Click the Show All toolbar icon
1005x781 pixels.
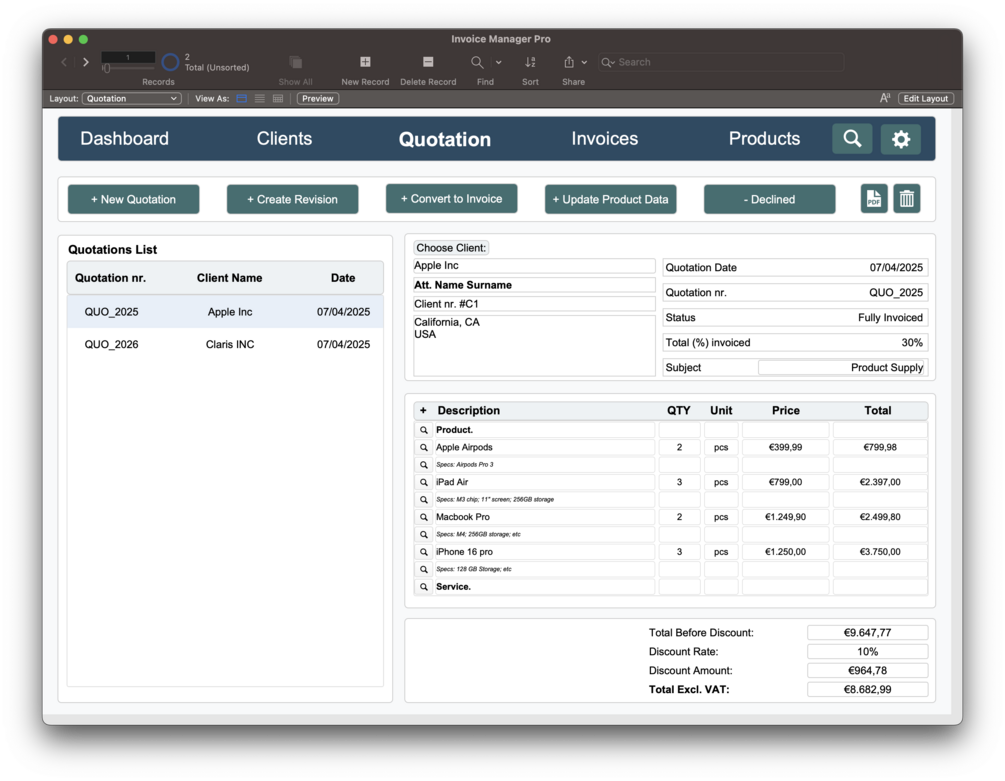(295, 62)
